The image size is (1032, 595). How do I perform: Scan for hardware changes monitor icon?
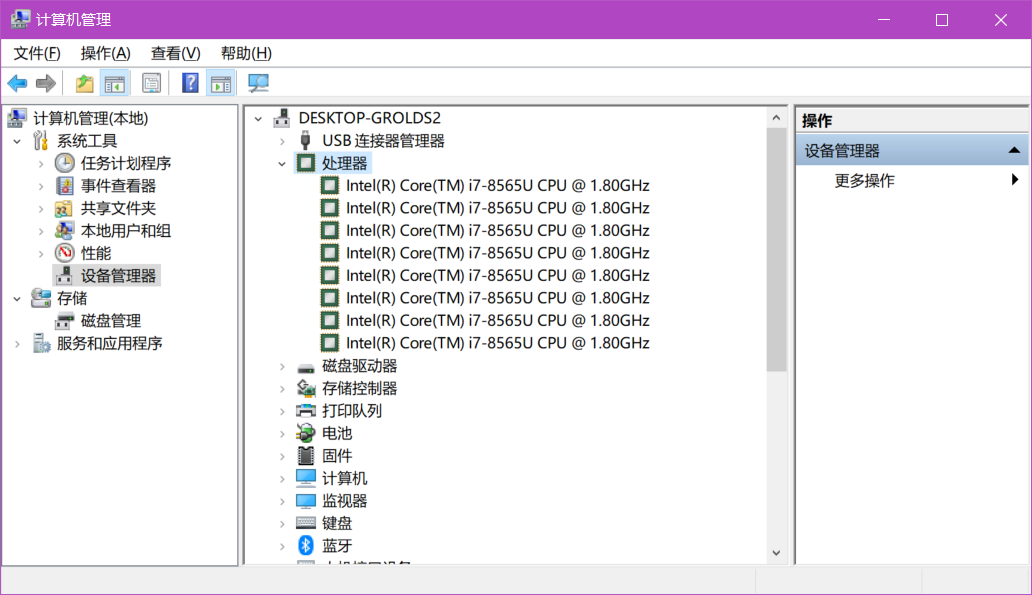coord(258,84)
